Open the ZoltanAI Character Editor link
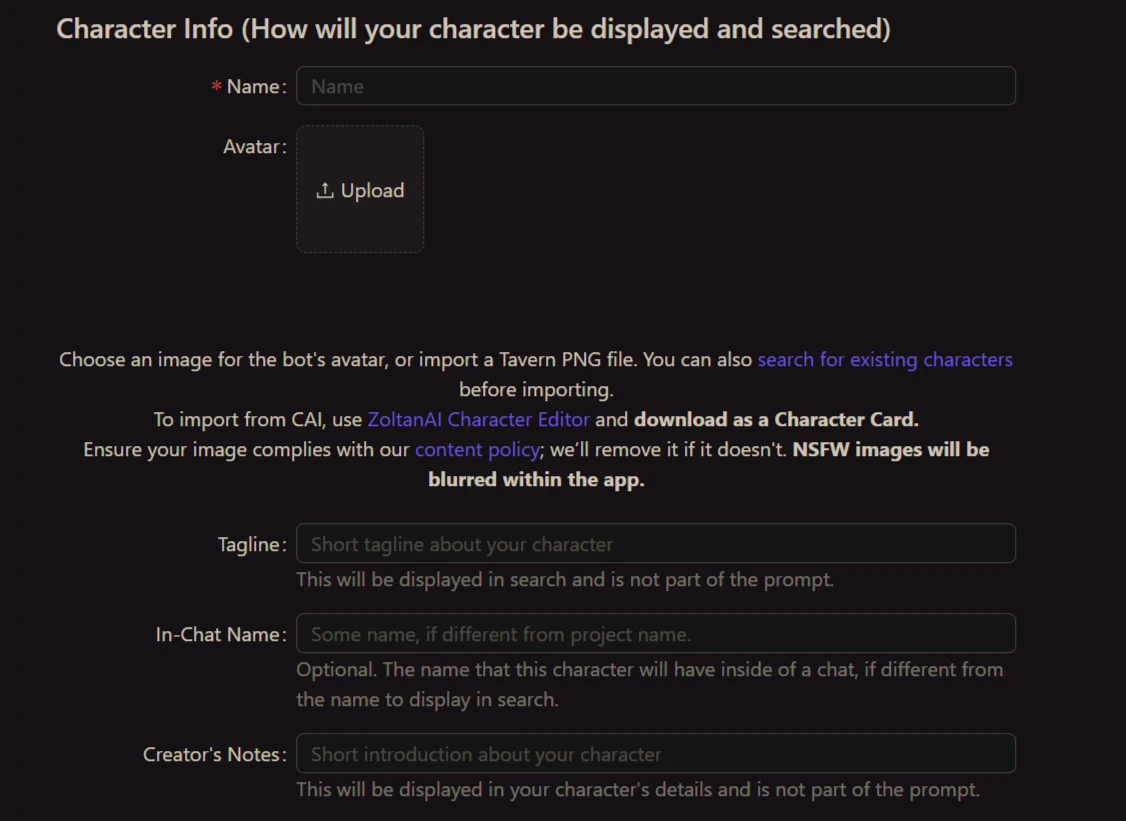 pos(478,419)
